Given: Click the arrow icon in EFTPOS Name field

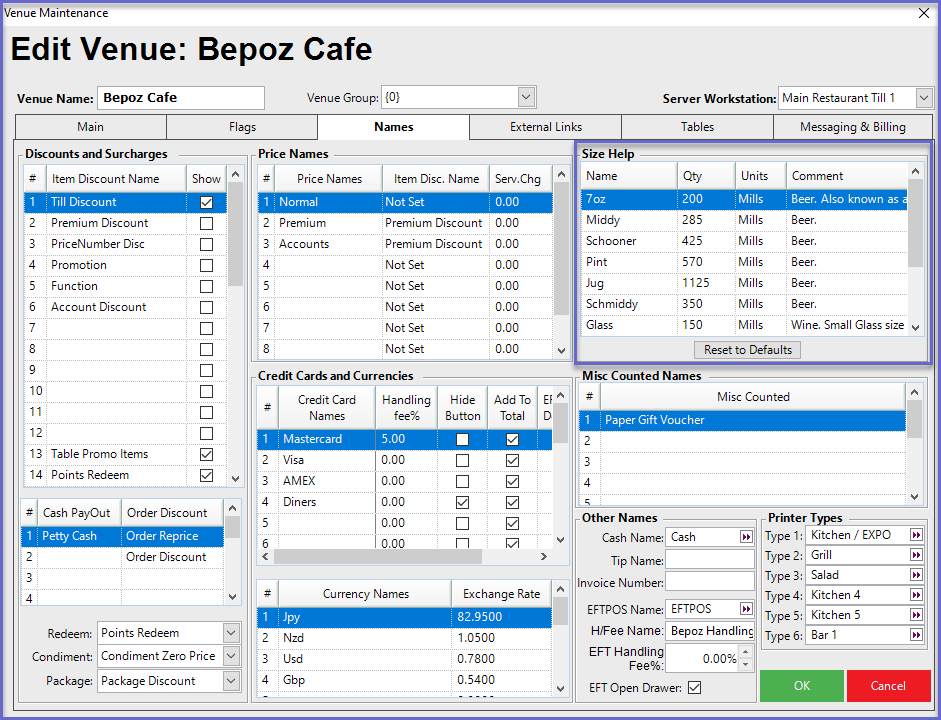Looking at the screenshot, I should pyautogui.click(x=746, y=609).
